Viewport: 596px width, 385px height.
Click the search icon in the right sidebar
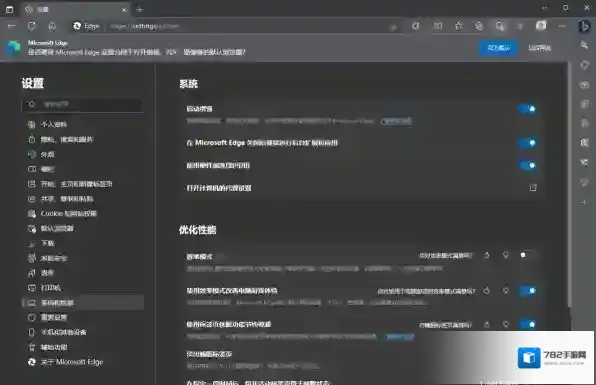[584, 45]
